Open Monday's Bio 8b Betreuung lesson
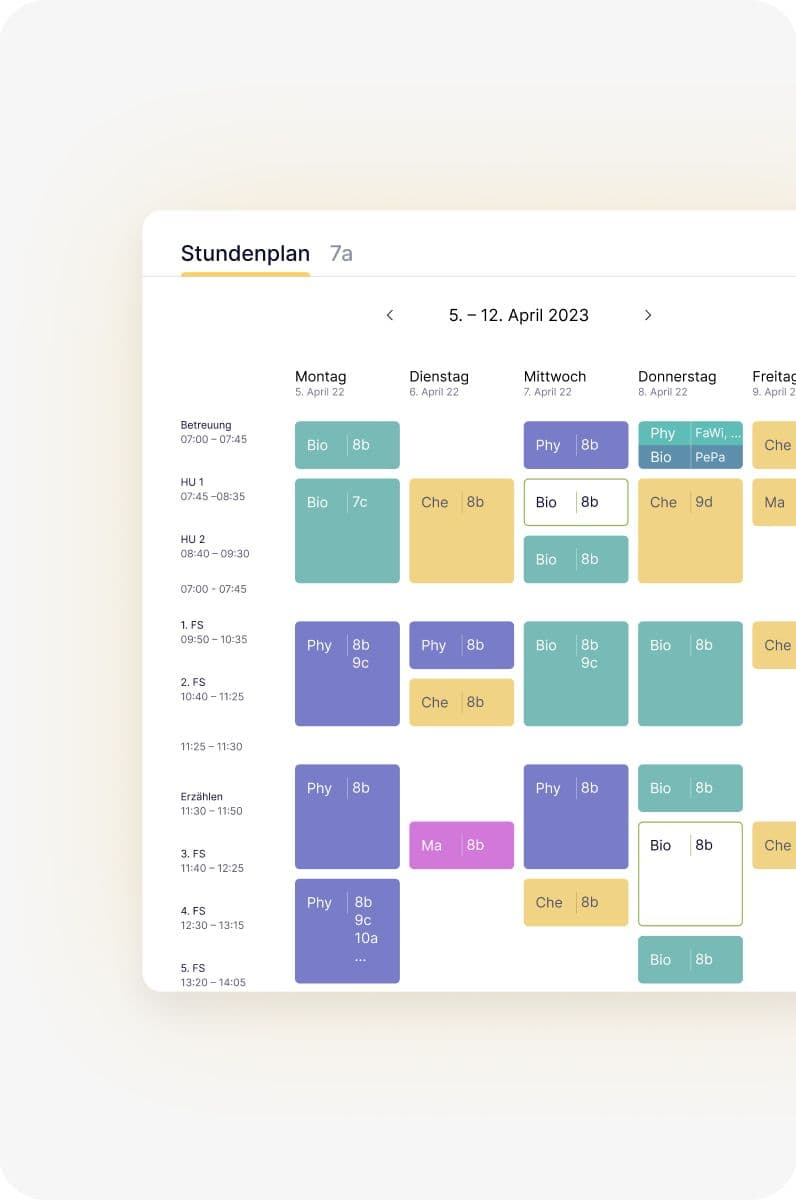The height and width of the screenshot is (1200, 796). point(347,444)
